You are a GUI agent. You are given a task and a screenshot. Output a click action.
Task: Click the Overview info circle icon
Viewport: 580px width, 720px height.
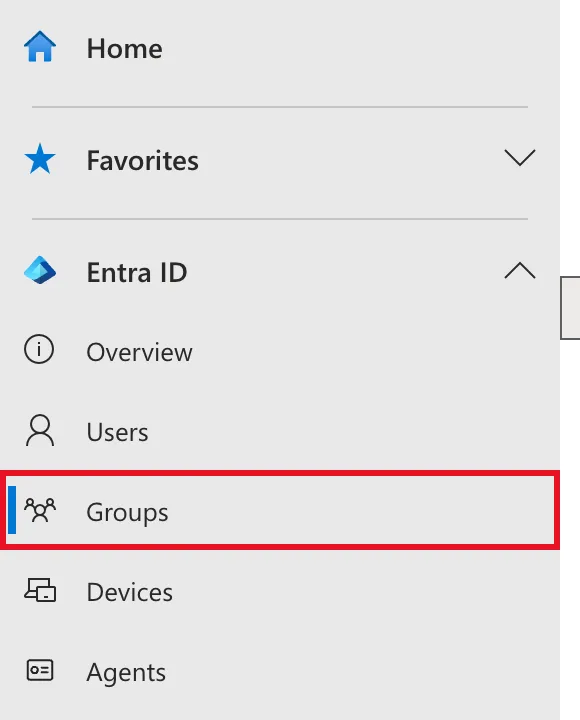[39, 349]
